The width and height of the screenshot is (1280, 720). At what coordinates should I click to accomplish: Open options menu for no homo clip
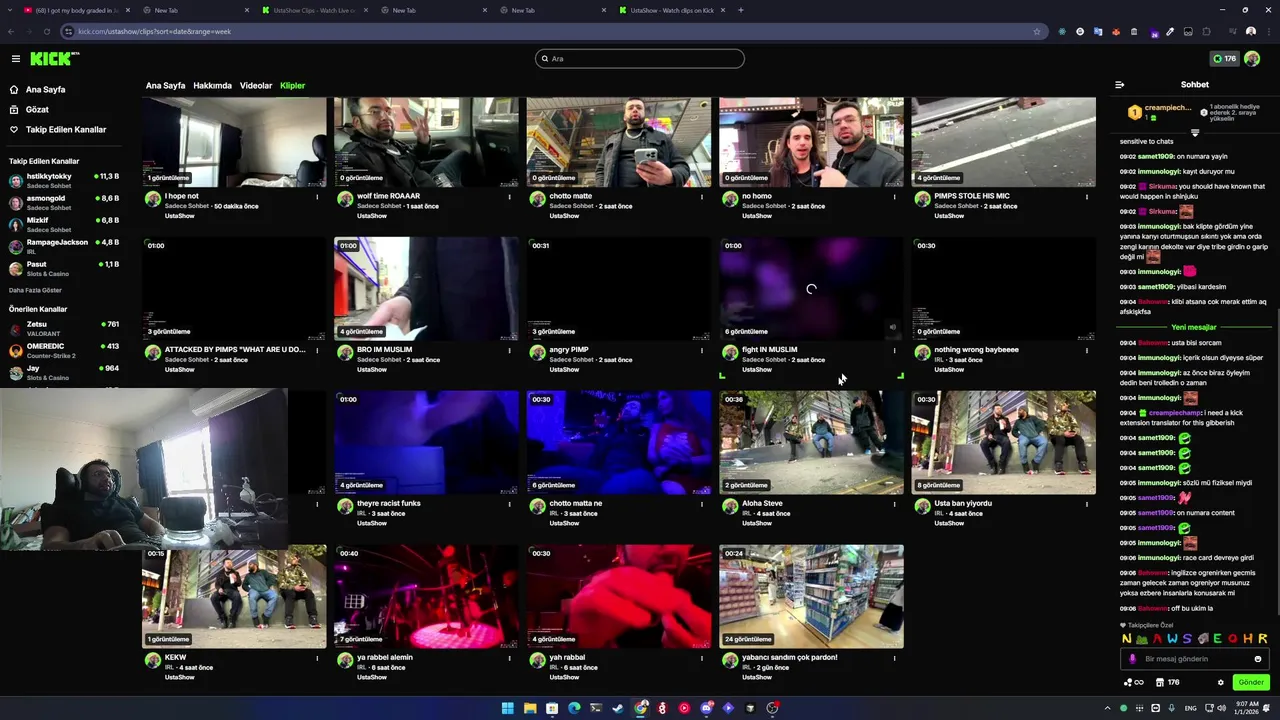(894, 197)
